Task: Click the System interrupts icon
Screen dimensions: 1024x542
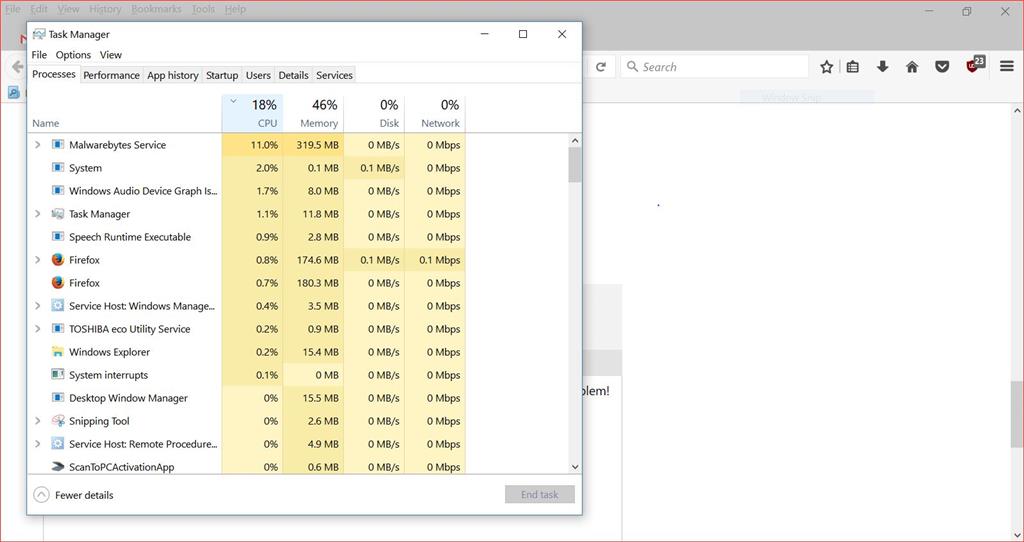Action: click(x=57, y=375)
